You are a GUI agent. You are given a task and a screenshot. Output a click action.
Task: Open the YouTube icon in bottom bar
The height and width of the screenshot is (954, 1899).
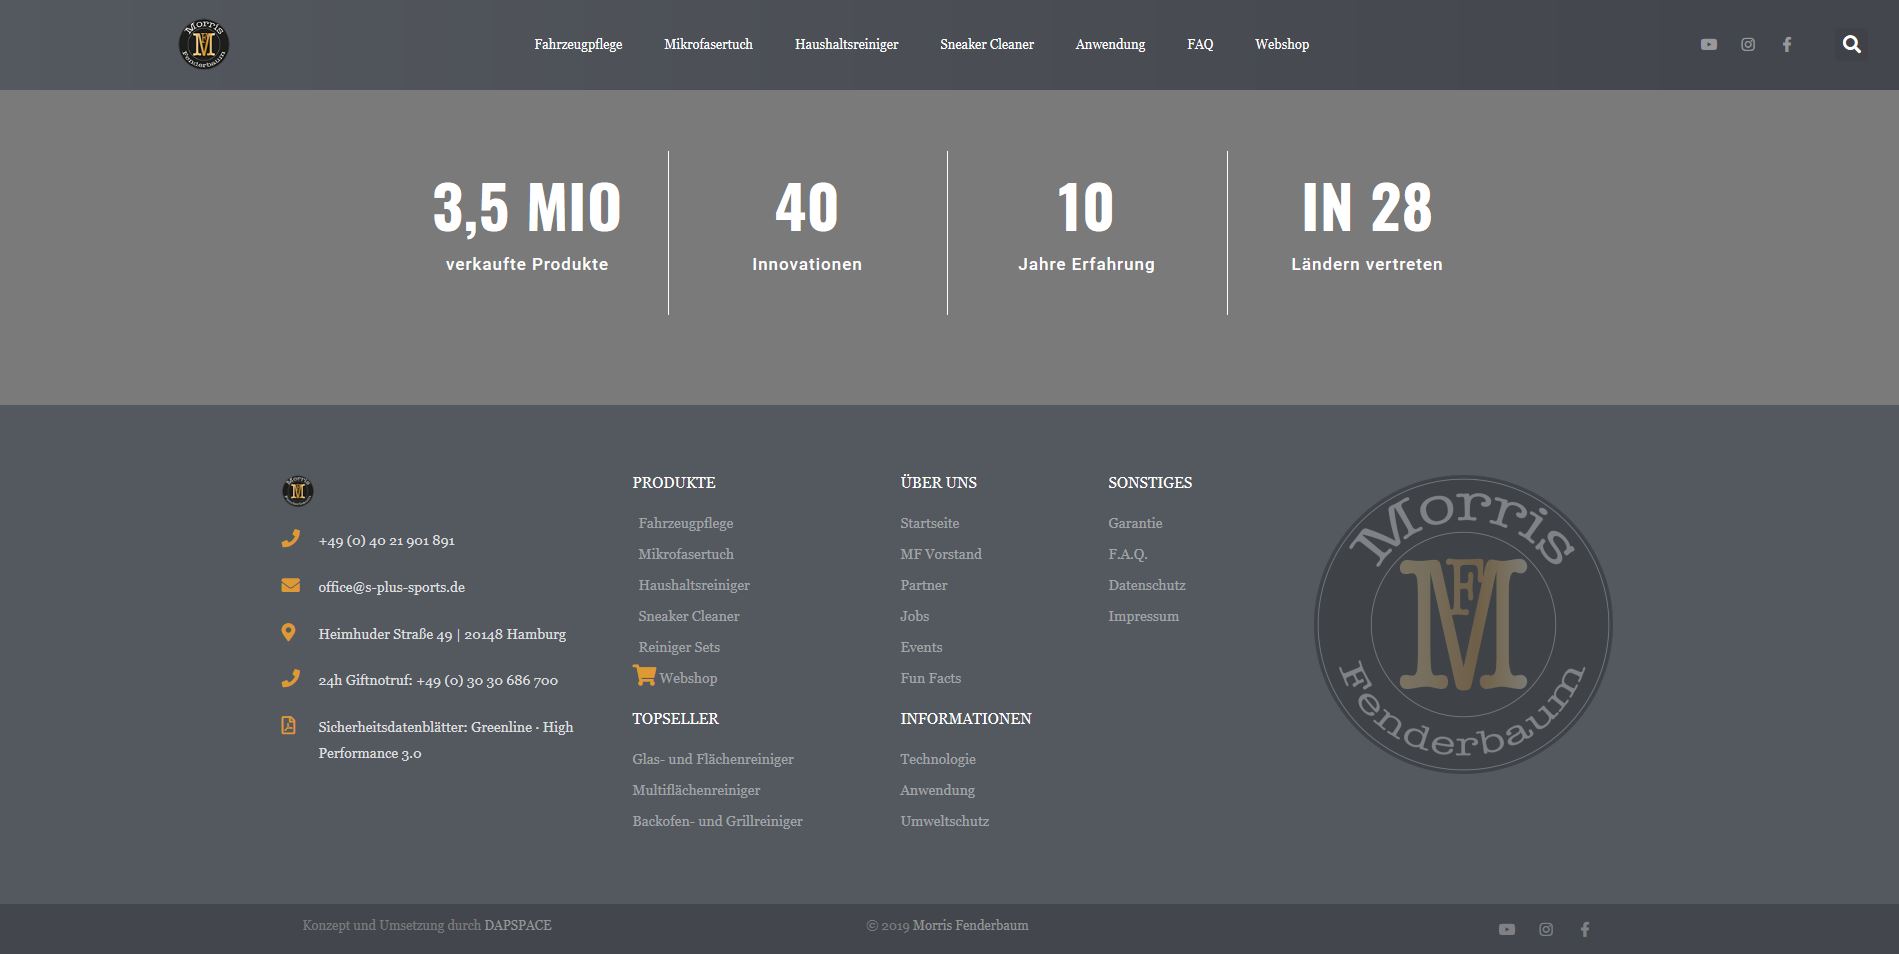click(1506, 929)
